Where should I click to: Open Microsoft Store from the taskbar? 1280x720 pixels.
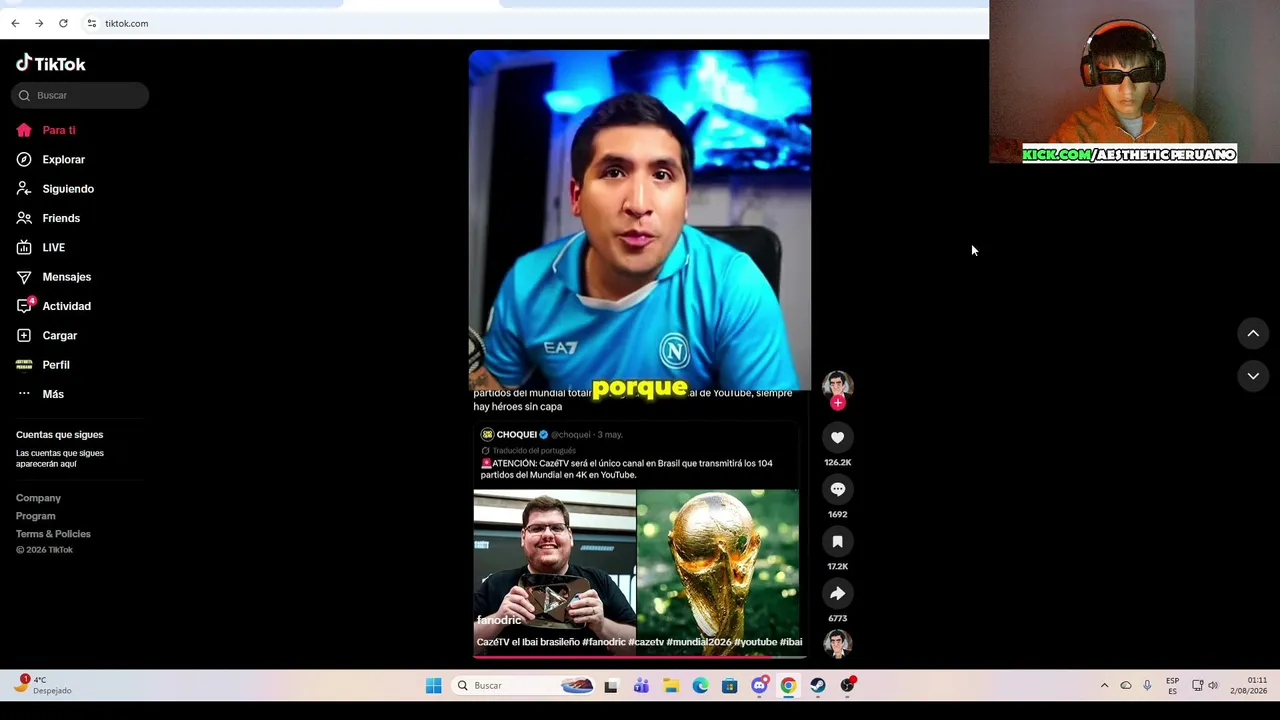pyautogui.click(x=730, y=686)
